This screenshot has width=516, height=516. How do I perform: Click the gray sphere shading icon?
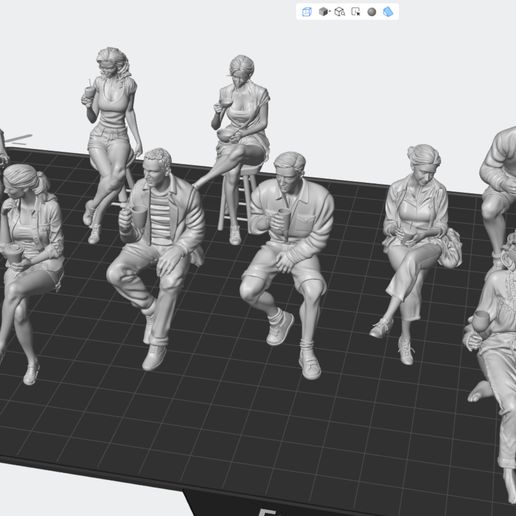[372, 12]
